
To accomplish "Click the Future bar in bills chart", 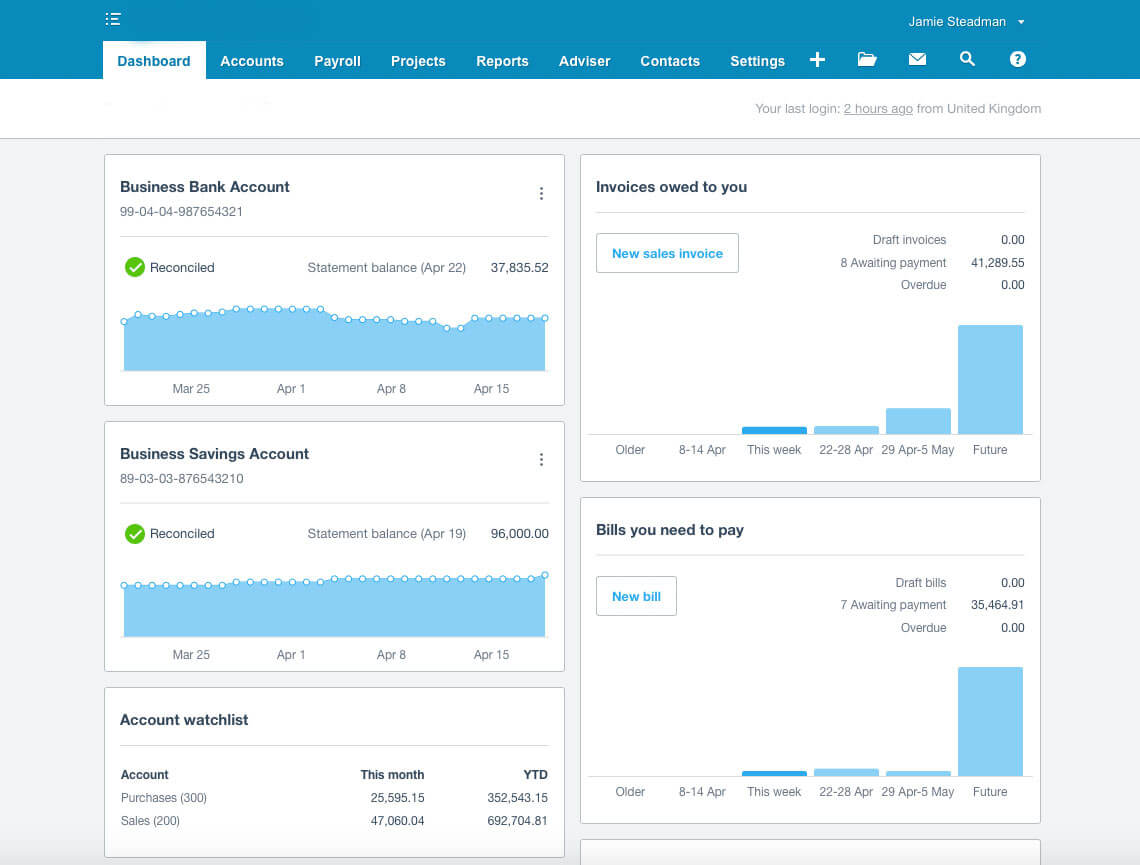I will [x=990, y=721].
